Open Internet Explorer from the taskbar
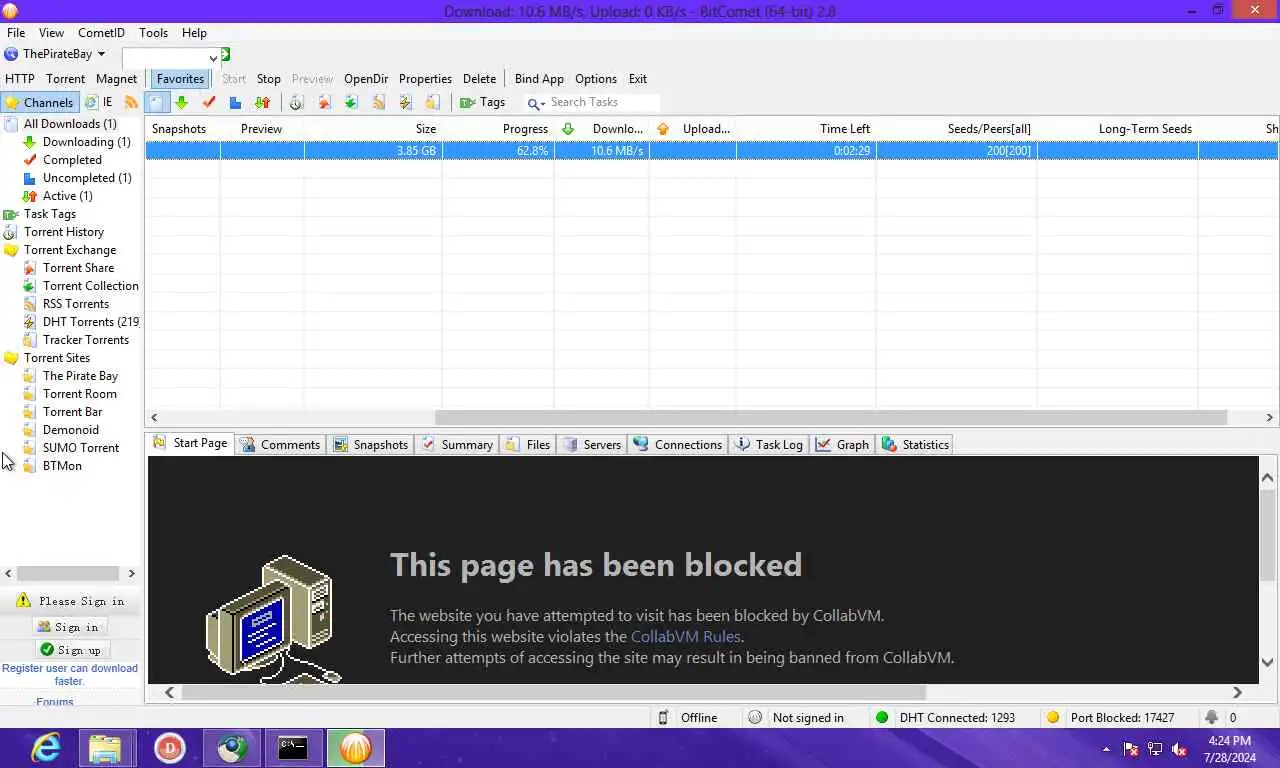The width and height of the screenshot is (1280, 768). tap(45, 748)
